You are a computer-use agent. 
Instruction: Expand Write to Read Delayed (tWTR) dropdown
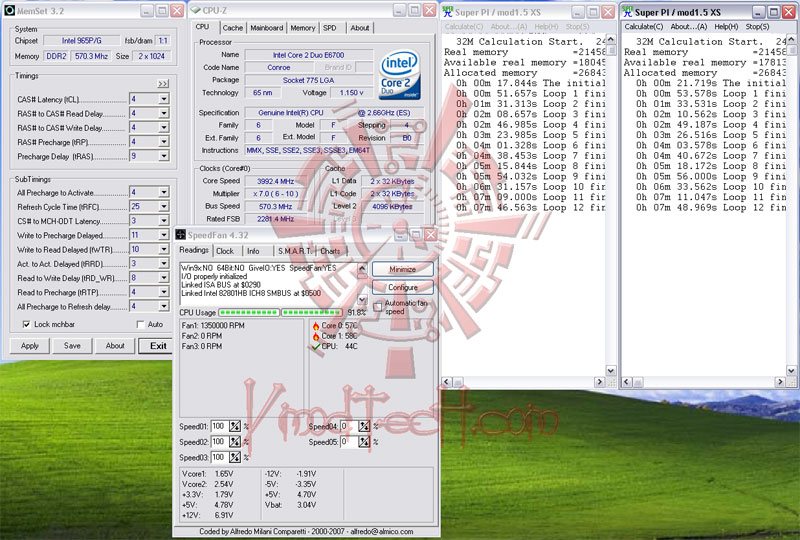click(163, 250)
